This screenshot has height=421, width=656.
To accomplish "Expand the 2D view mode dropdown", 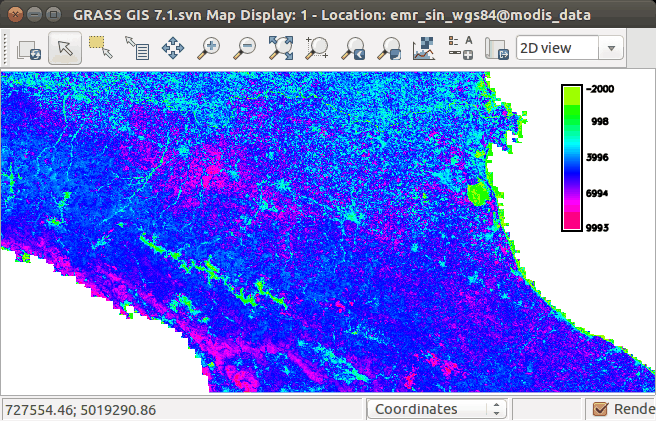I will point(569,48).
